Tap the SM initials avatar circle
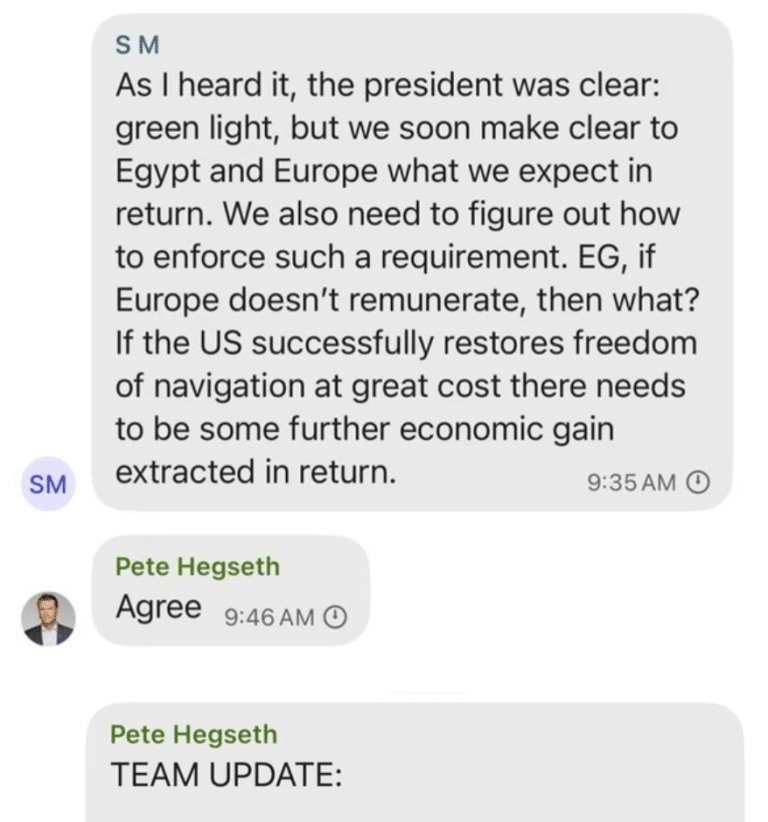This screenshot has height=822, width=768. click(x=47, y=485)
